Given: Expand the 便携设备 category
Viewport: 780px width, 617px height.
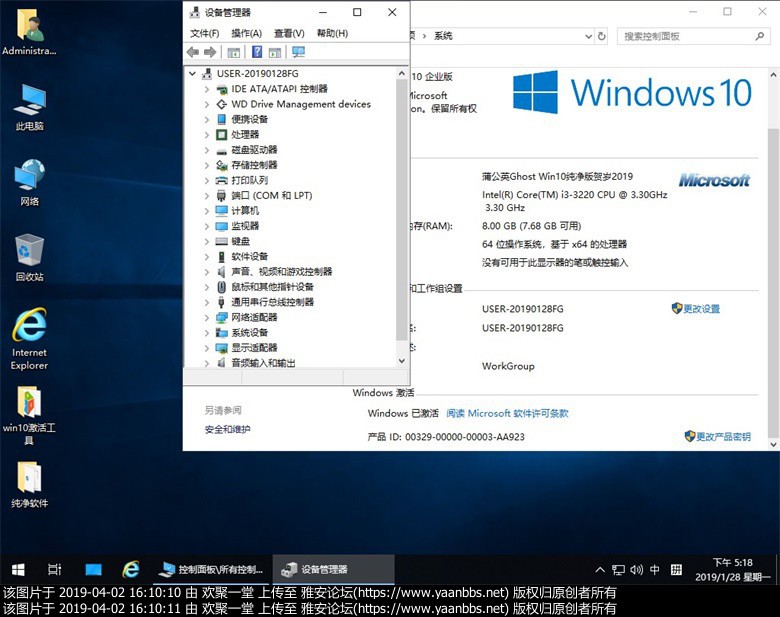Looking at the screenshot, I should coord(207,119).
